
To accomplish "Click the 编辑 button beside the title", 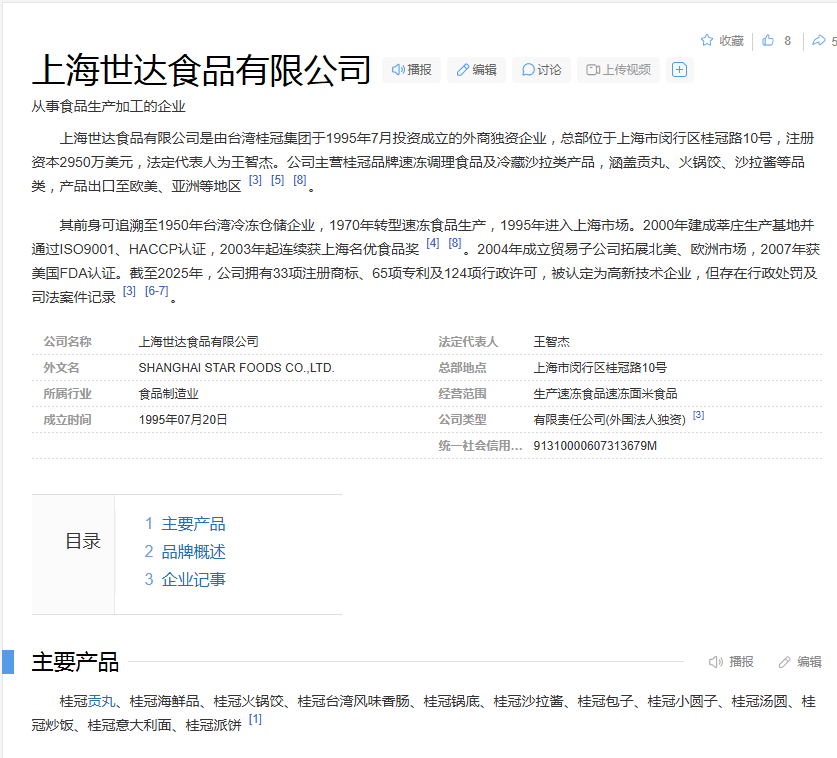I will click(476, 70).
